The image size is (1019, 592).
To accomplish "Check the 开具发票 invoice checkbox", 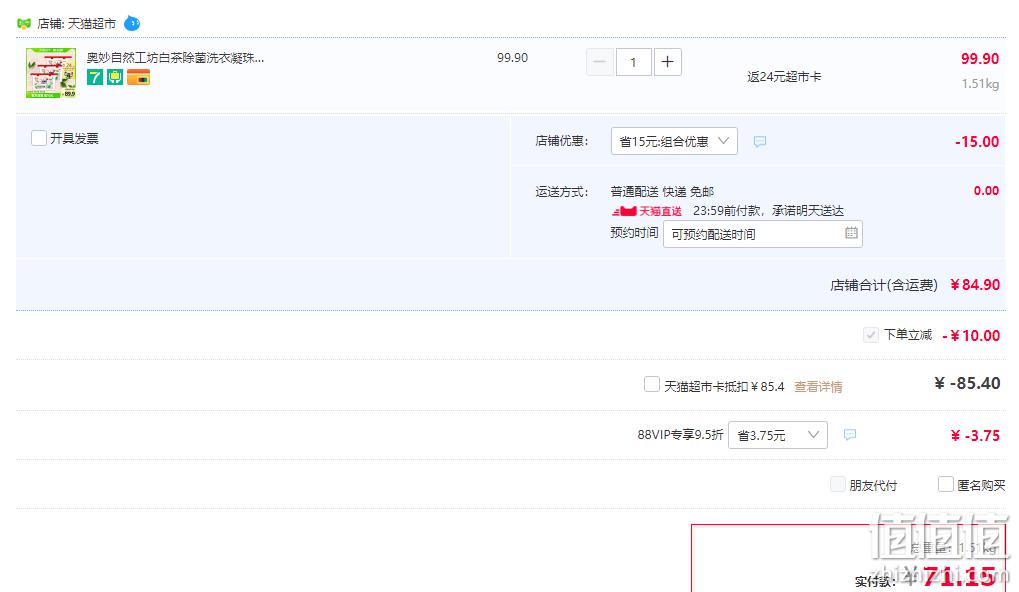I will [39, 138].
